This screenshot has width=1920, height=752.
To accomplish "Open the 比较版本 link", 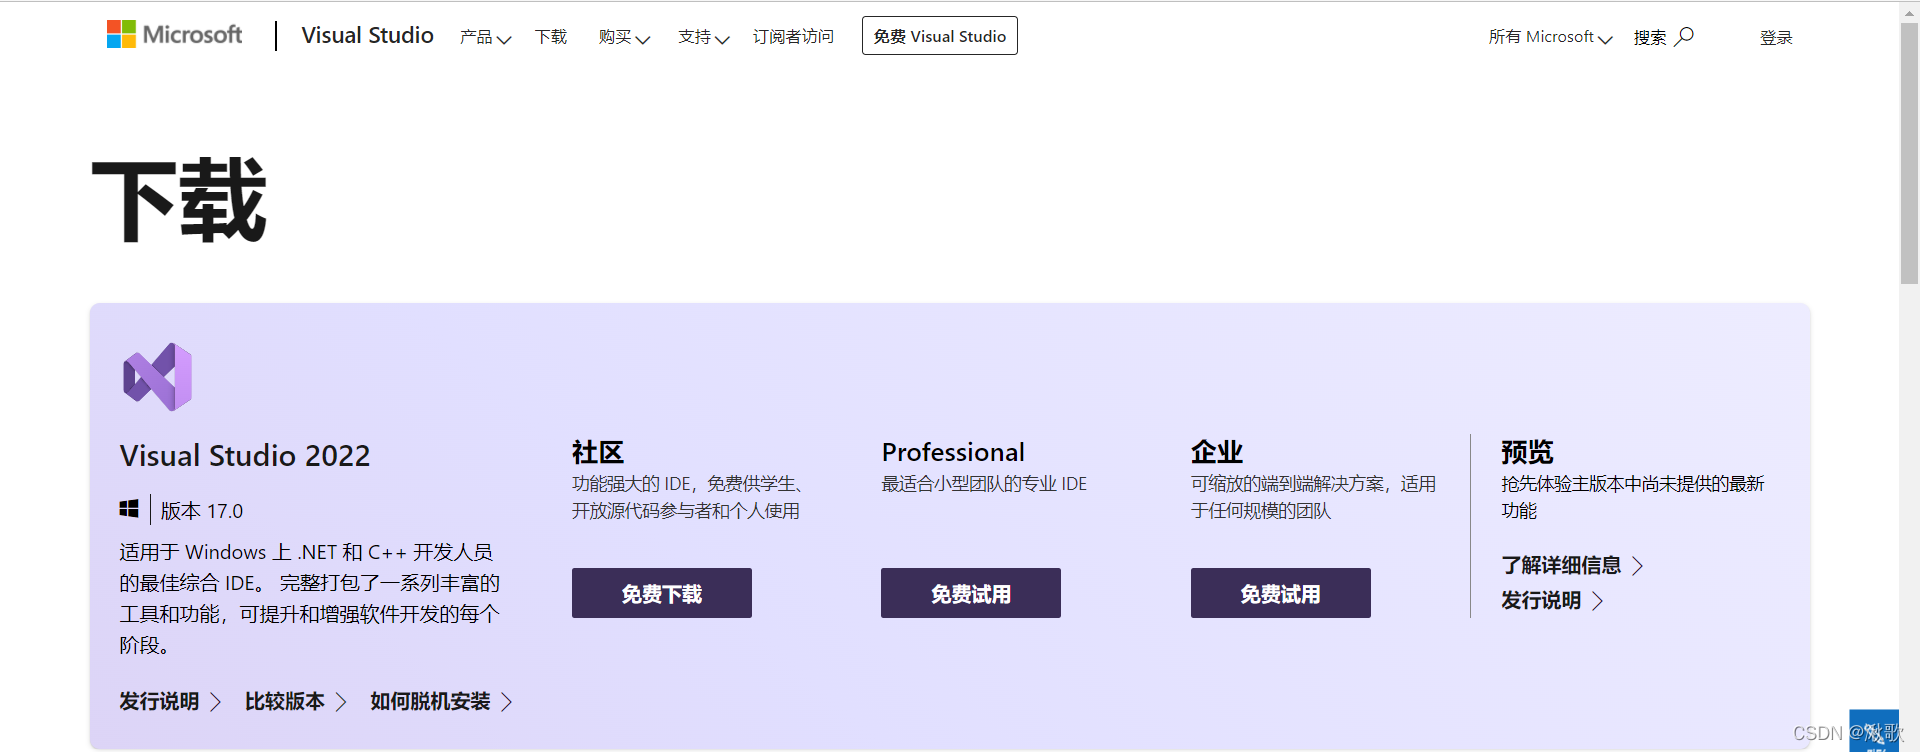I will tap(296, 702).
